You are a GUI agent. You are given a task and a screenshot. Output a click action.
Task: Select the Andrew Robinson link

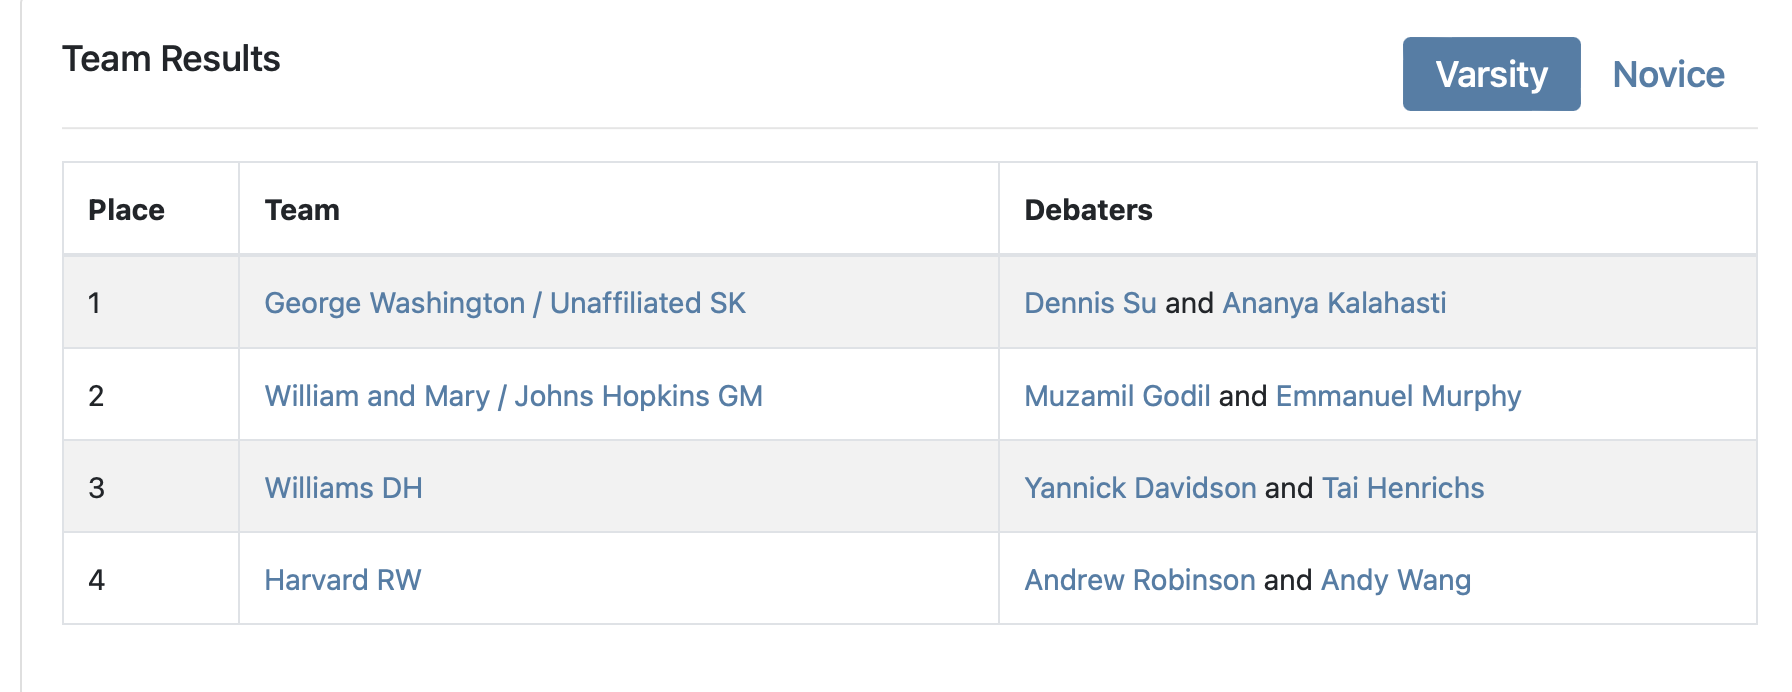[x=1140, y=580]
